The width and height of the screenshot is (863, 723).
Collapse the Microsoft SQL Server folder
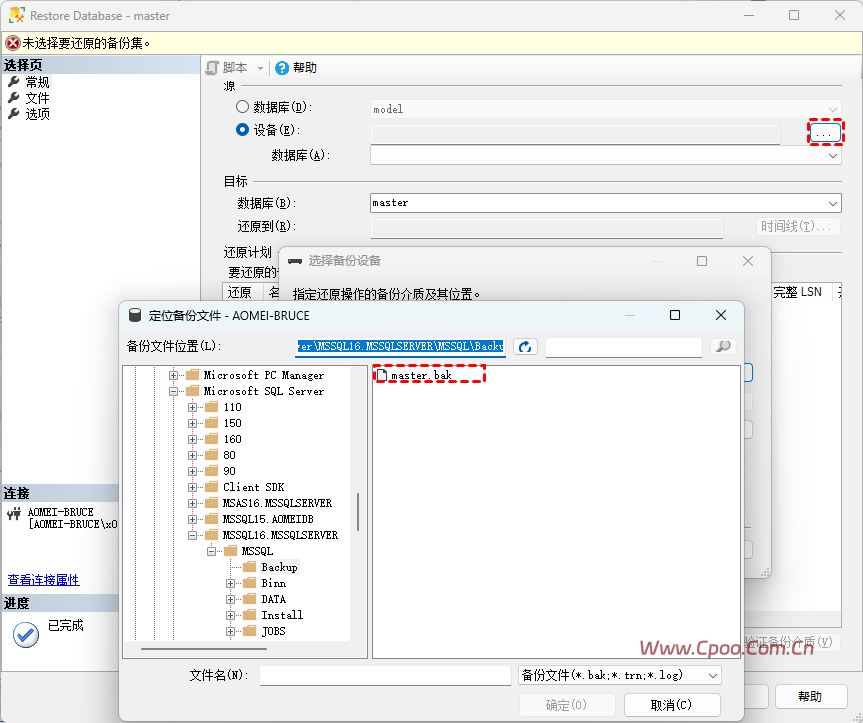[x=173, y=391]
